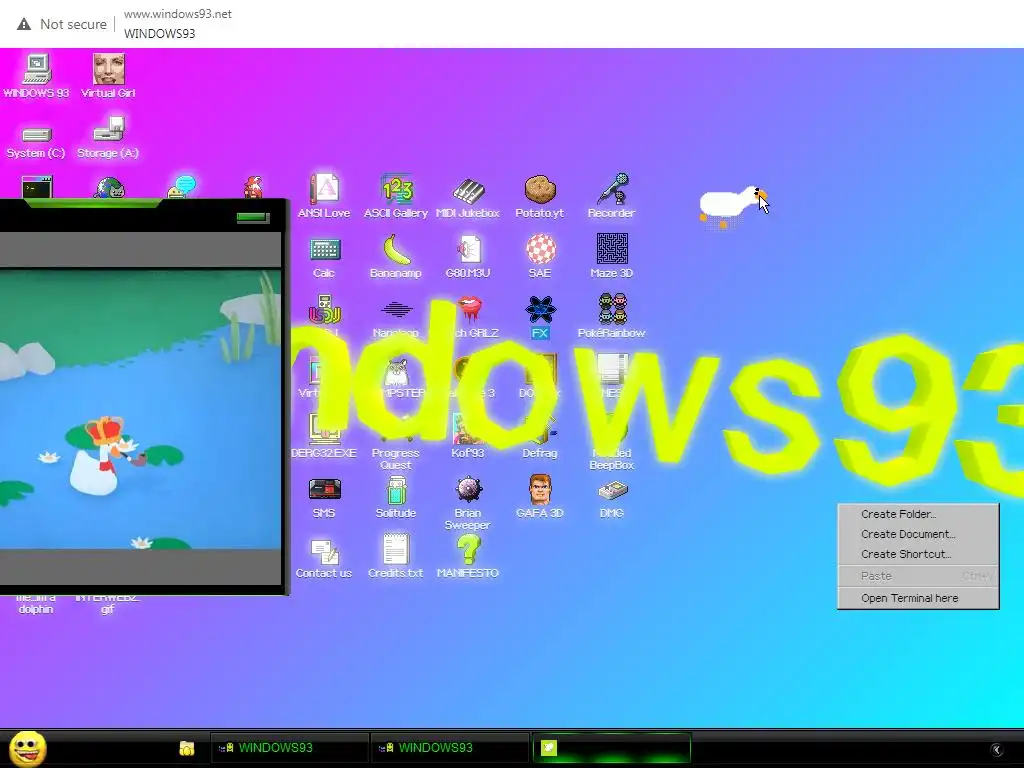The image size is (1024, 768).
Task: Open the smiley face start button
Action: [x=27, y=748]
